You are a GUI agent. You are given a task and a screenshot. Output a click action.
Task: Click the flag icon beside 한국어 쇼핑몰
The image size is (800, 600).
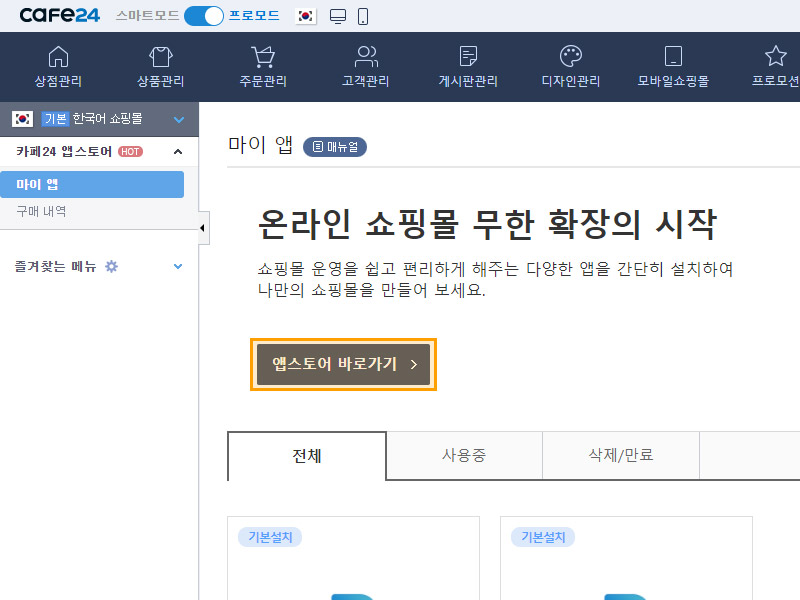tap(22, 119)
